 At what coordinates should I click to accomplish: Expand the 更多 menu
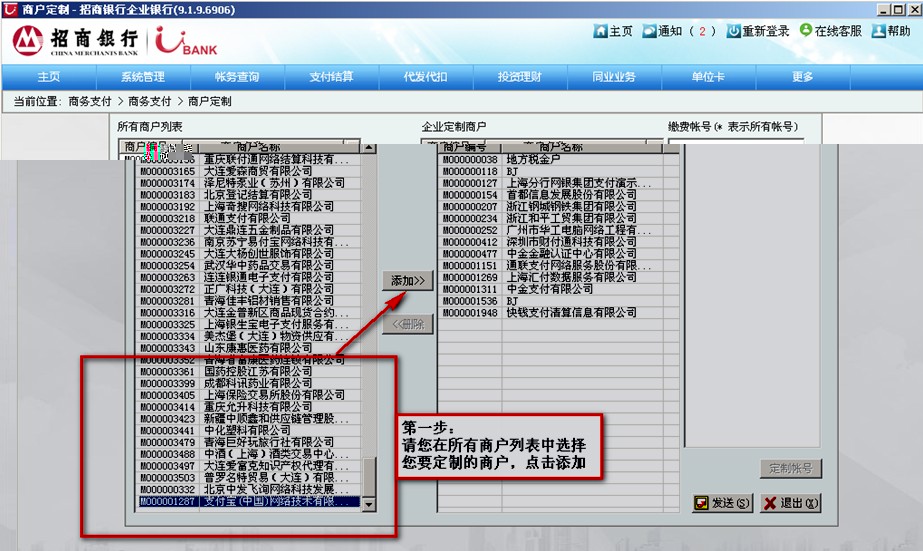pos(802,77)
